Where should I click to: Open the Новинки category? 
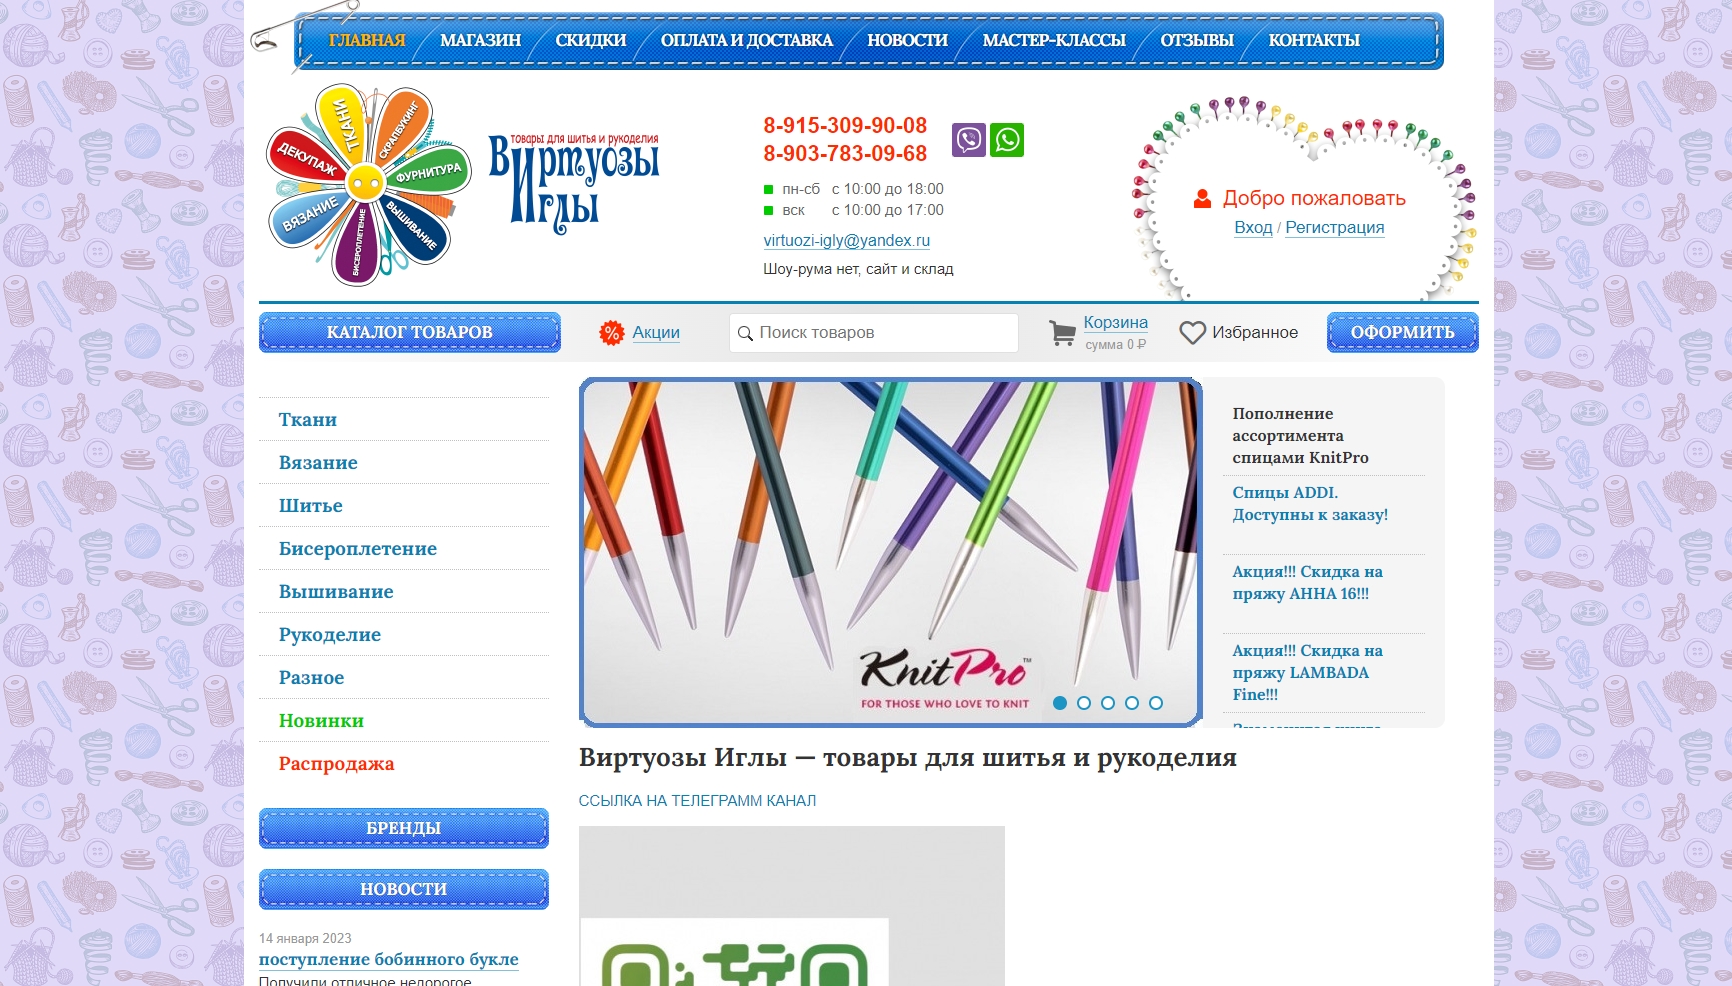(321, 721)
